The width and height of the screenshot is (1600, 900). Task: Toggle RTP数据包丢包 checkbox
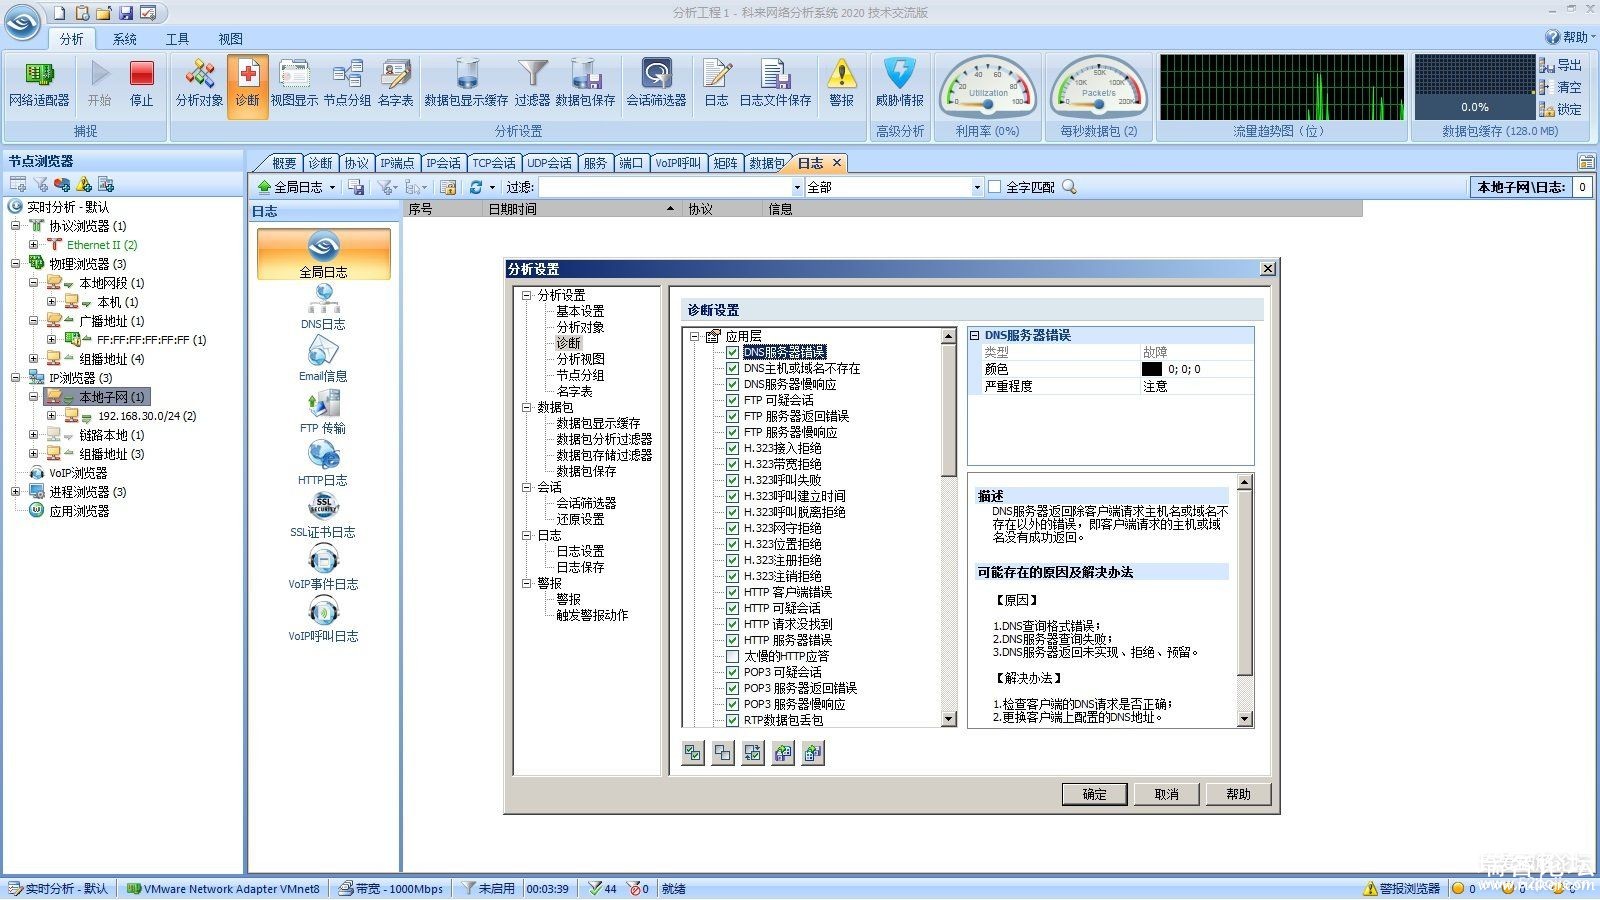732,720
